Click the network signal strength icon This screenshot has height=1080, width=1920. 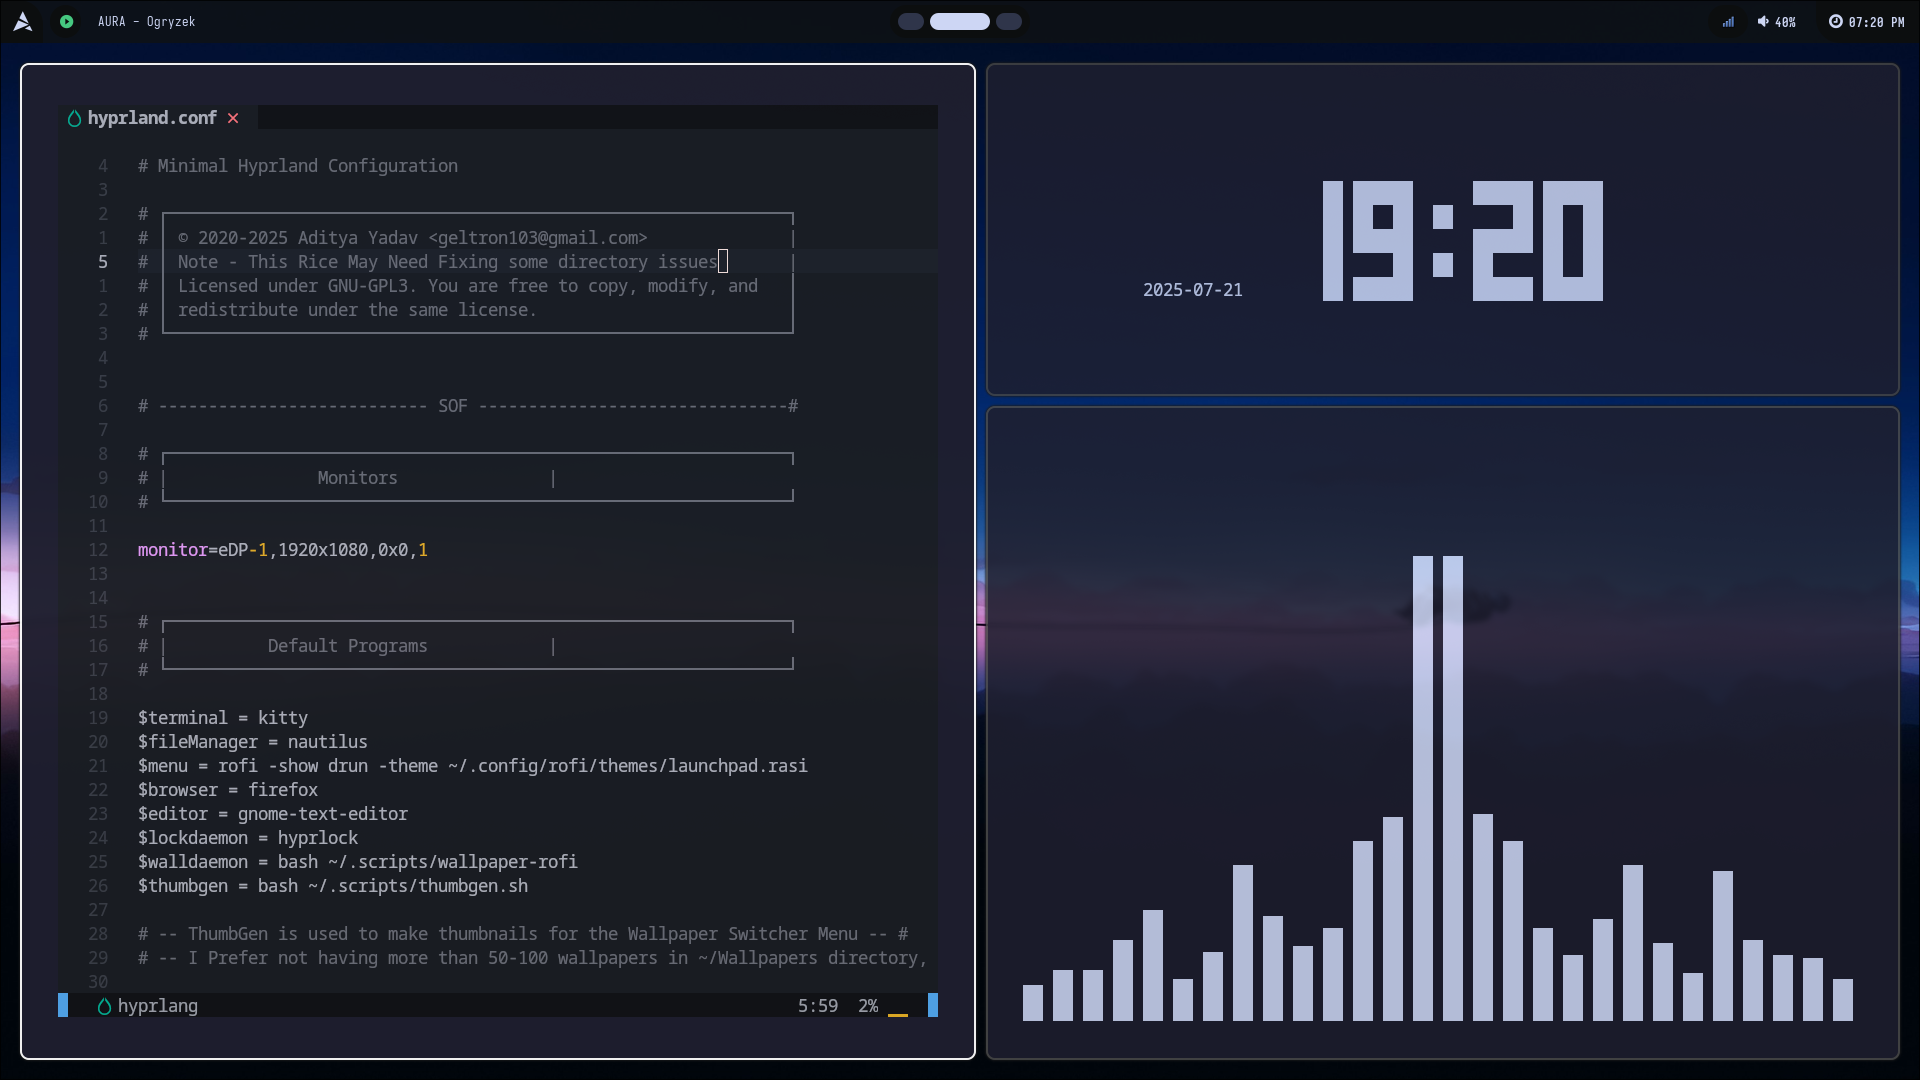(x=1728, y=22)
